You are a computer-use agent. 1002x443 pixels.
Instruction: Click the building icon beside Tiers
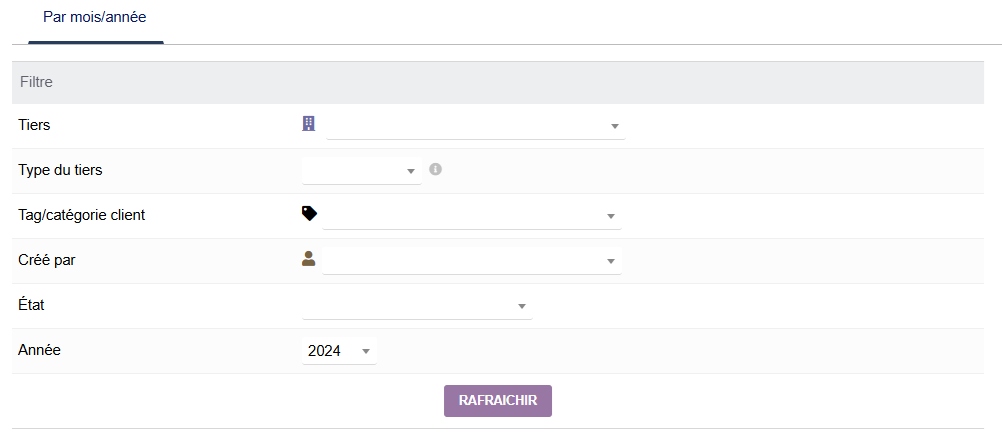click(309, 123)
